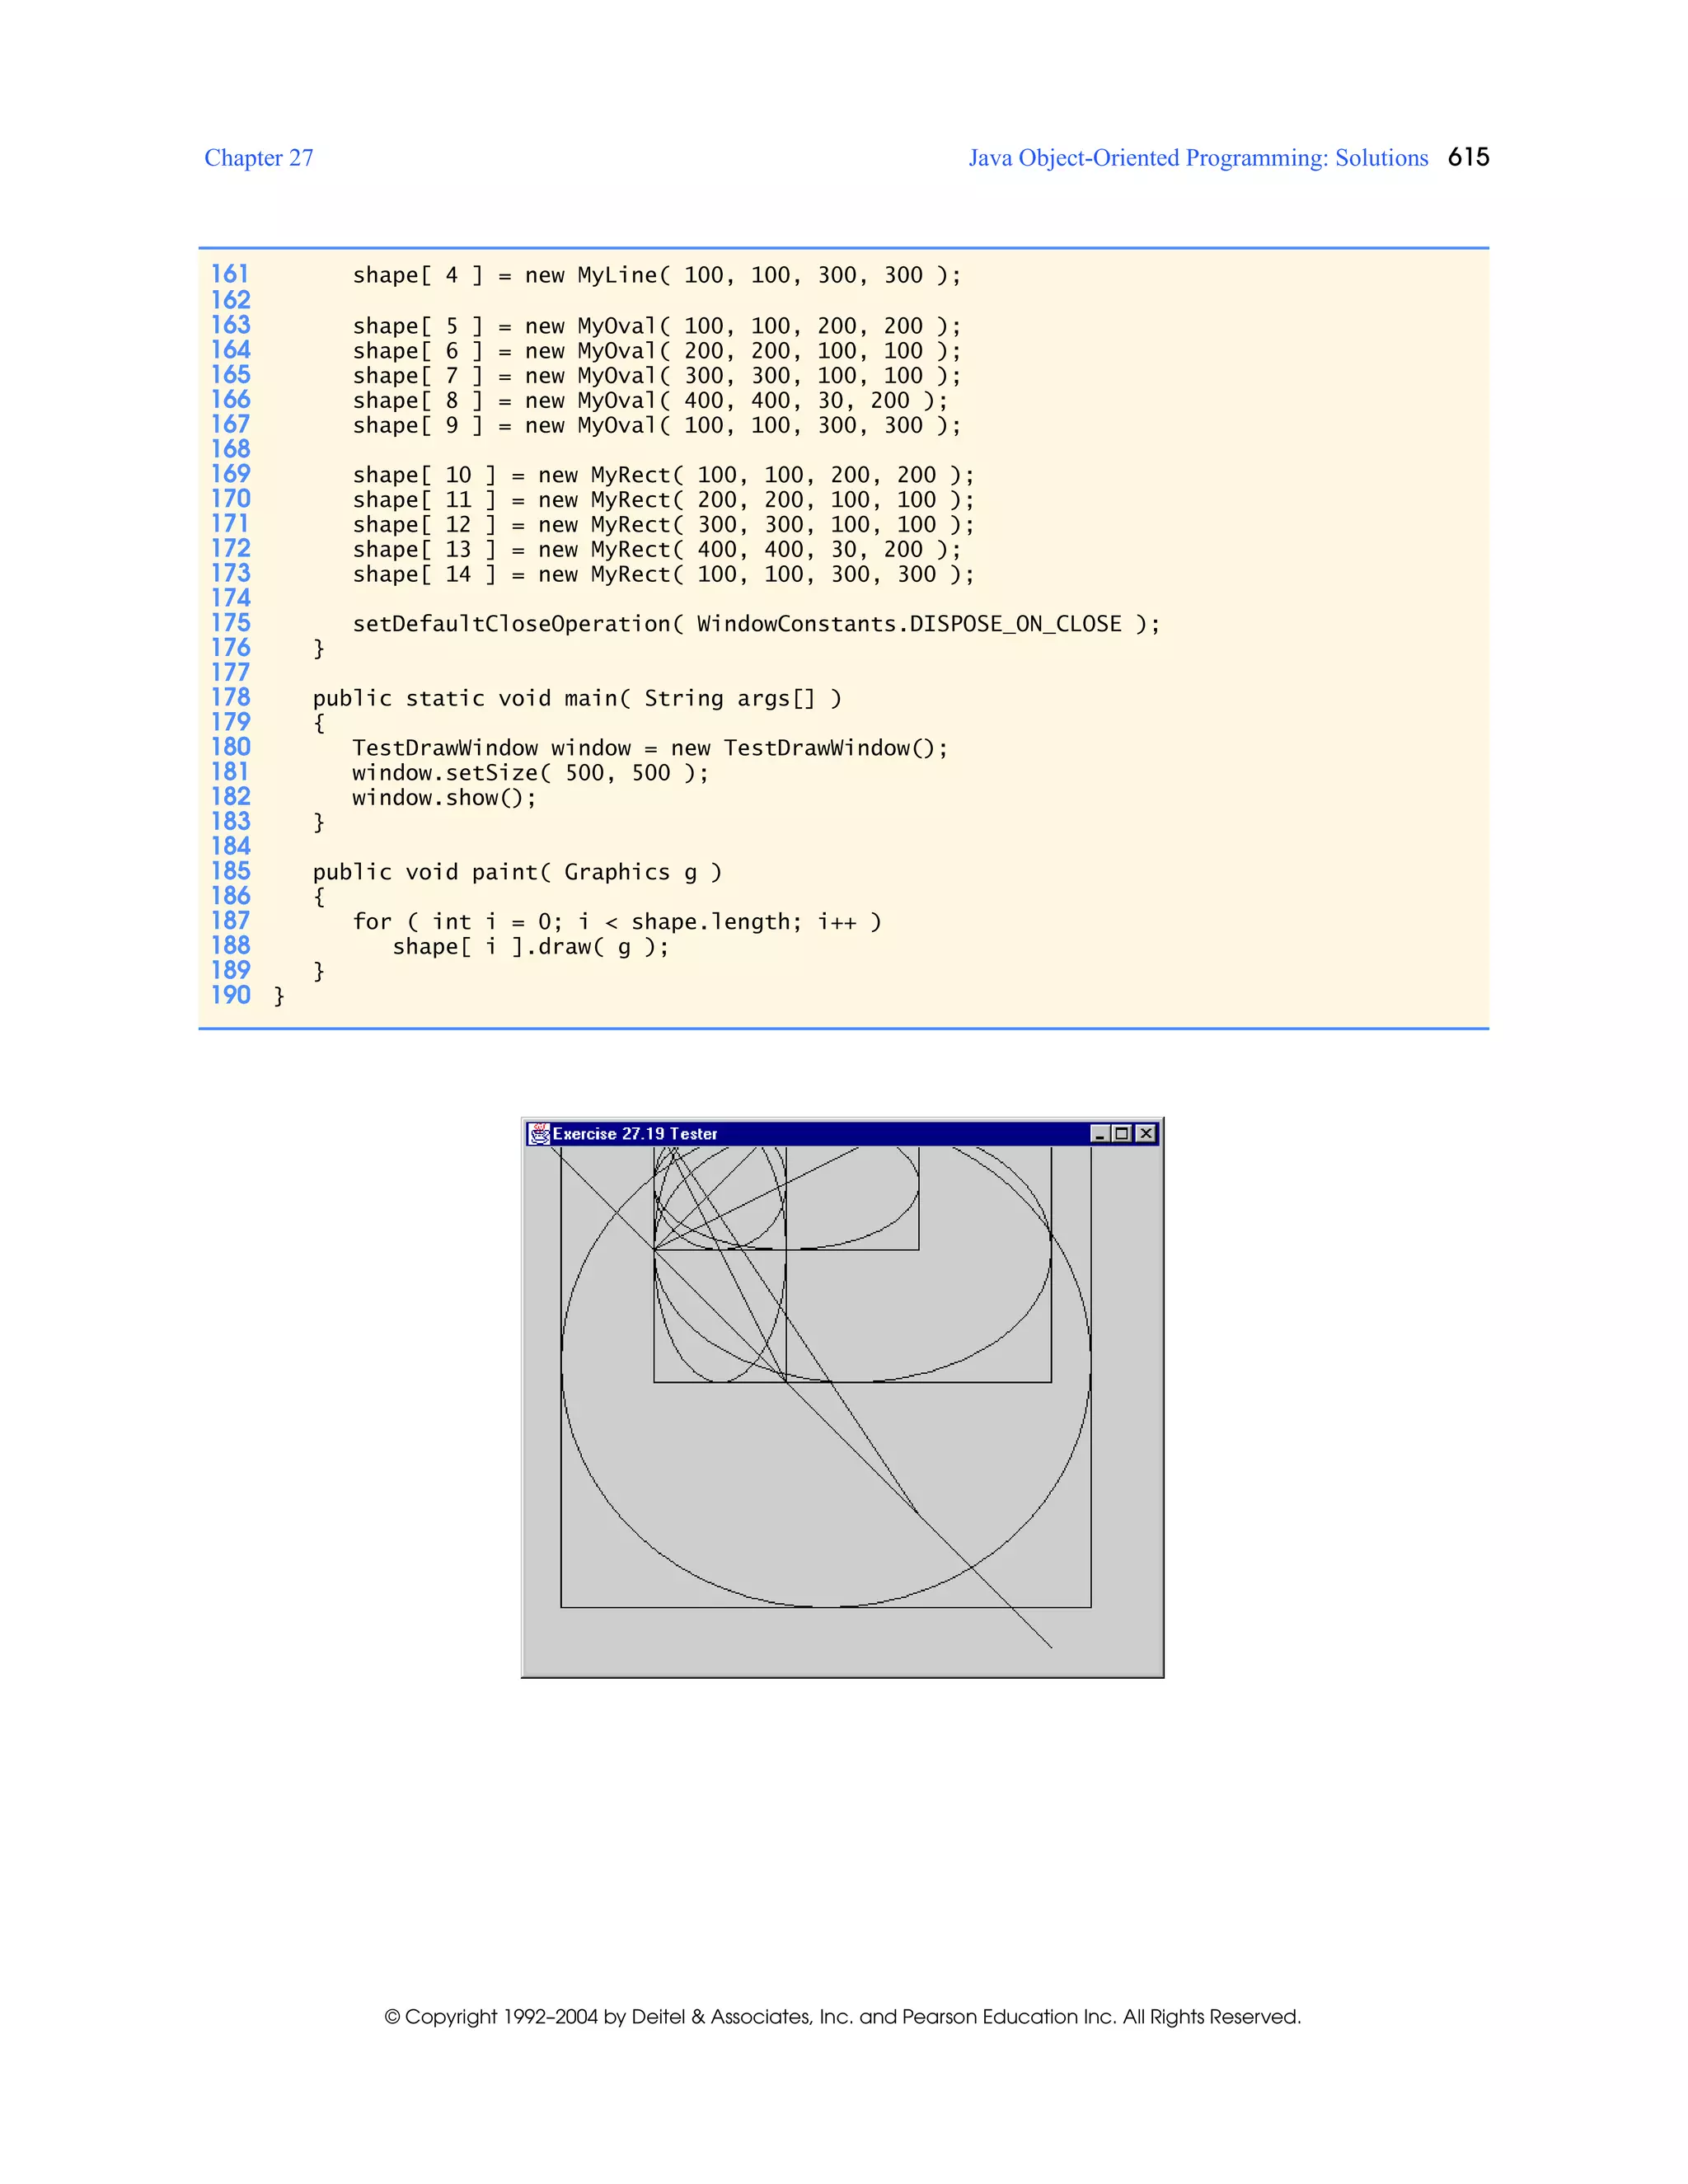
Task: Click code line shape[ 7 ] MyOval
Action: [x=657, y=376]
